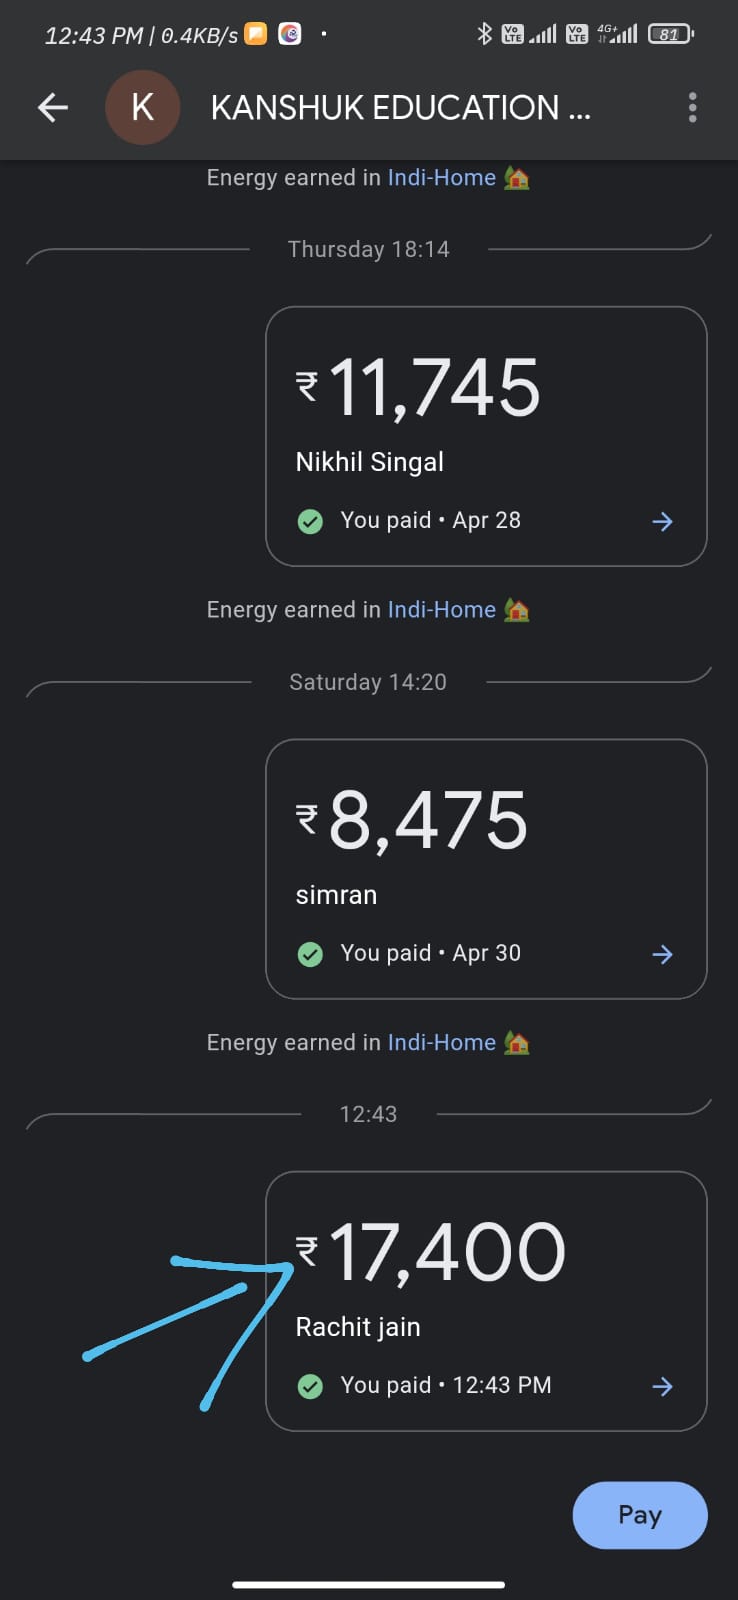Tap the K profile avatar
The width and height of the screenshot is (738, 1600).
pos(143,108)
